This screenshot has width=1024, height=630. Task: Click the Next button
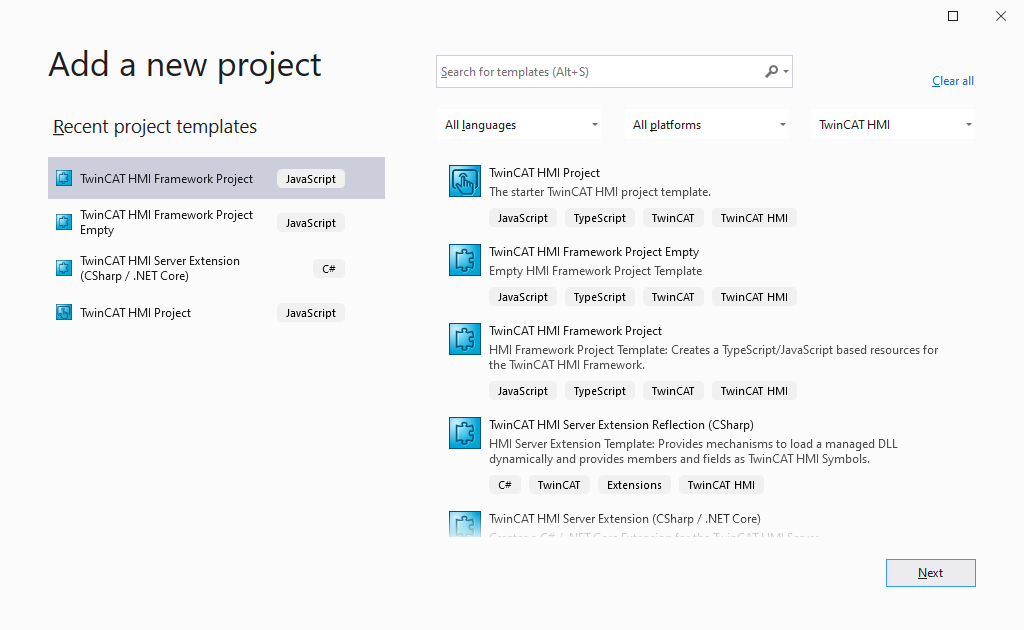pyautogui.click(x=931, y=573)
